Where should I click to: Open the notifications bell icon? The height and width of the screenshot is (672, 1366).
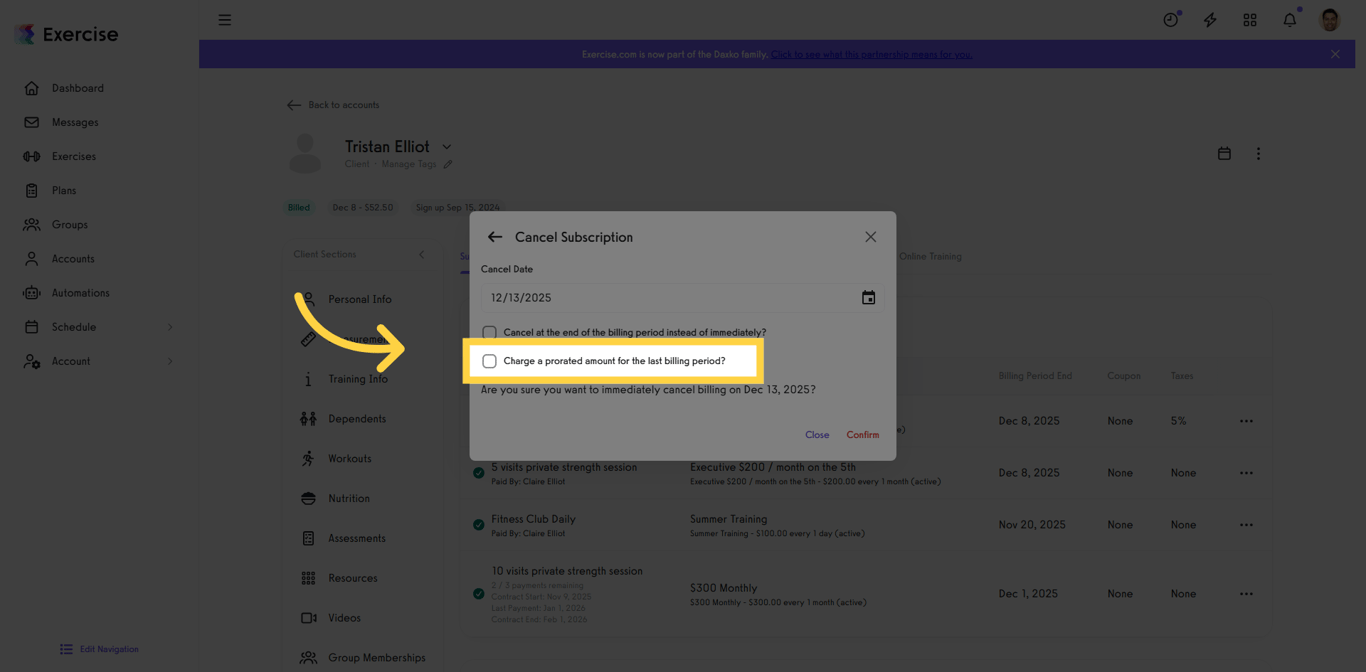[x=1290, y=19]
